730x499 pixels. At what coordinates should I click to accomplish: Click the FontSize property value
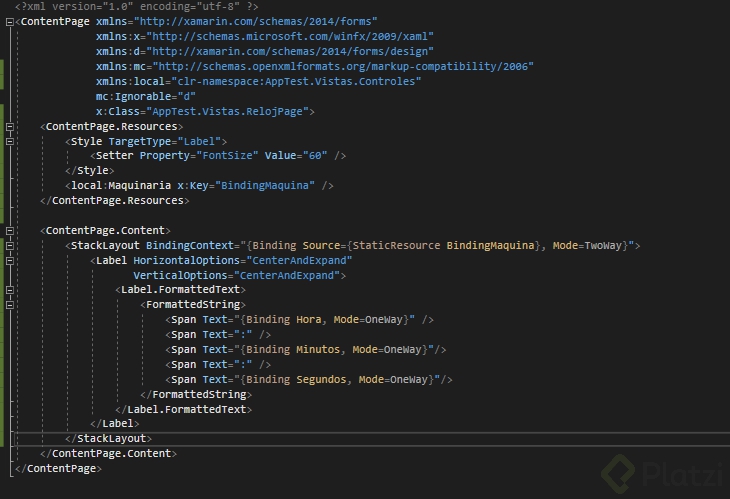click(227, 155)
